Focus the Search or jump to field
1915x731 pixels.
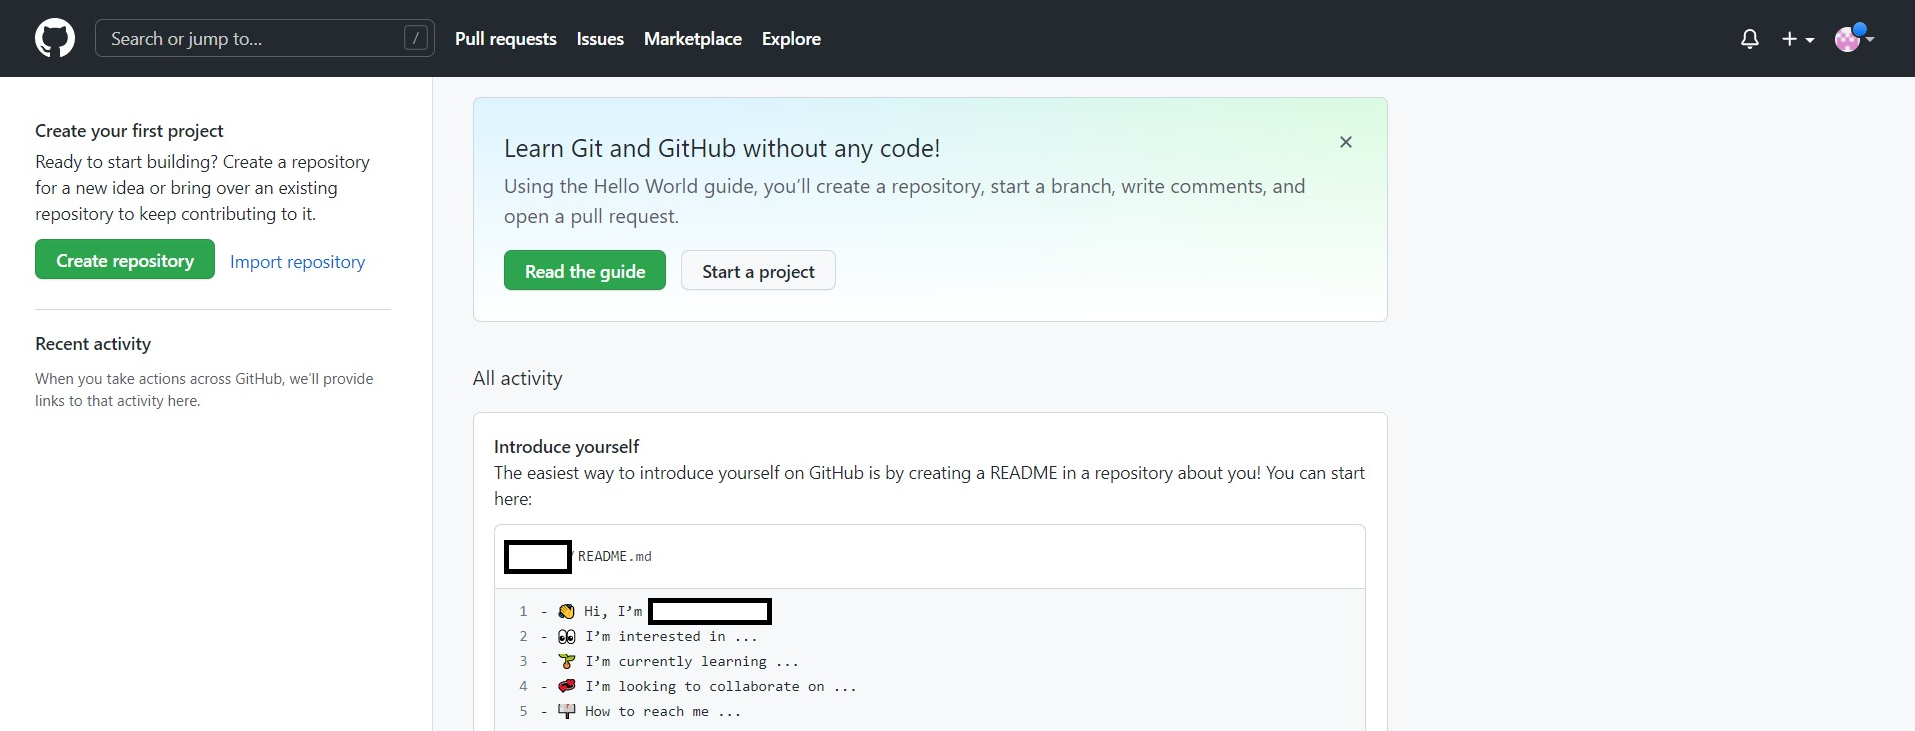[265, 38]
